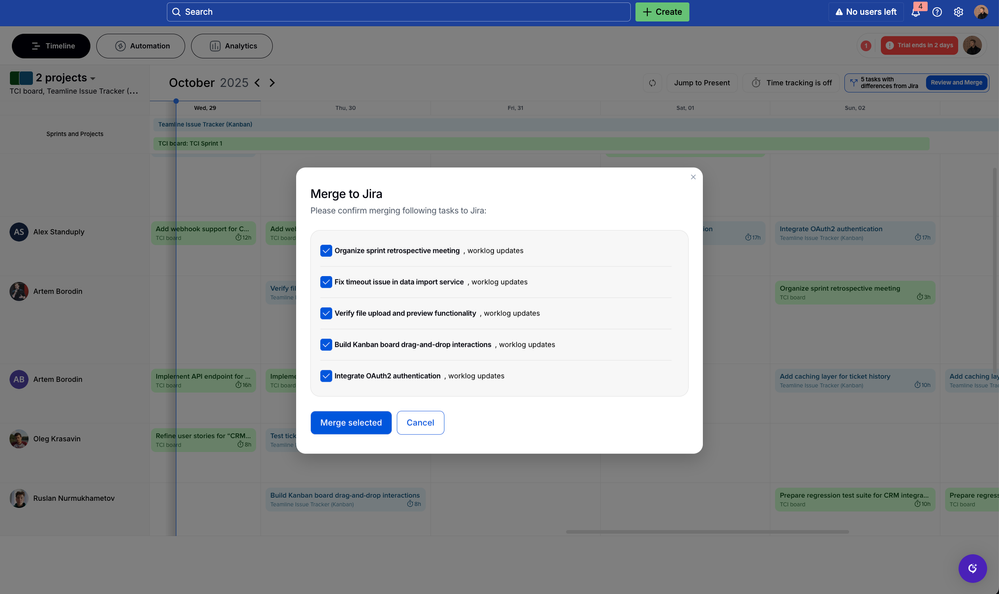The image size is (999, 594).
Task: Expand 2 projects dropdown
Action: coord(66,78)
